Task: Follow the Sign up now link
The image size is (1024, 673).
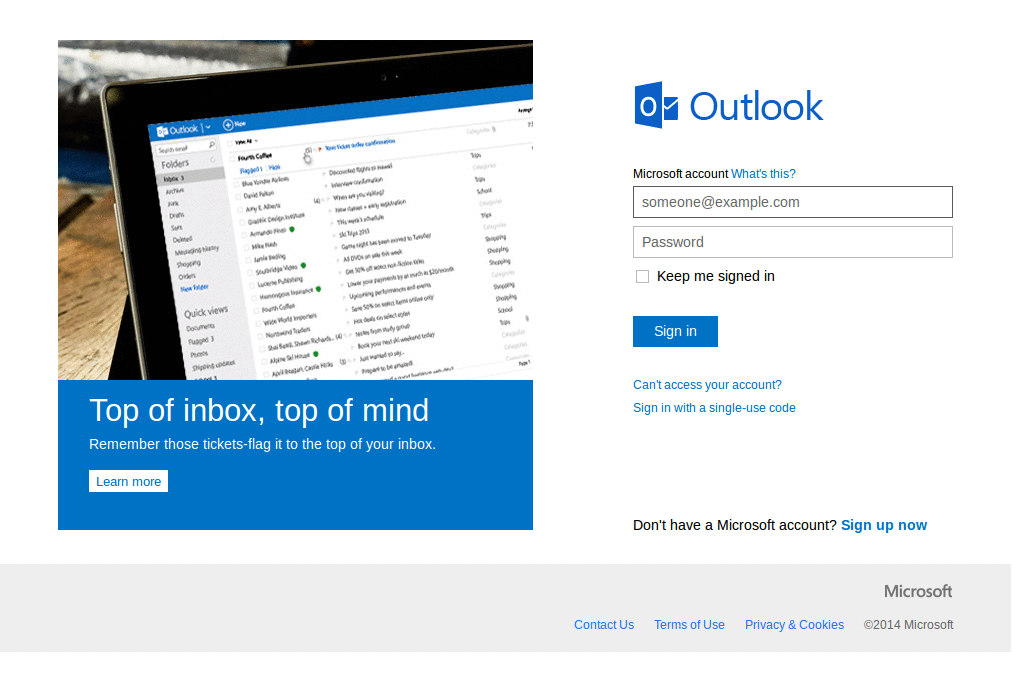Action: [x=884, y=525]
